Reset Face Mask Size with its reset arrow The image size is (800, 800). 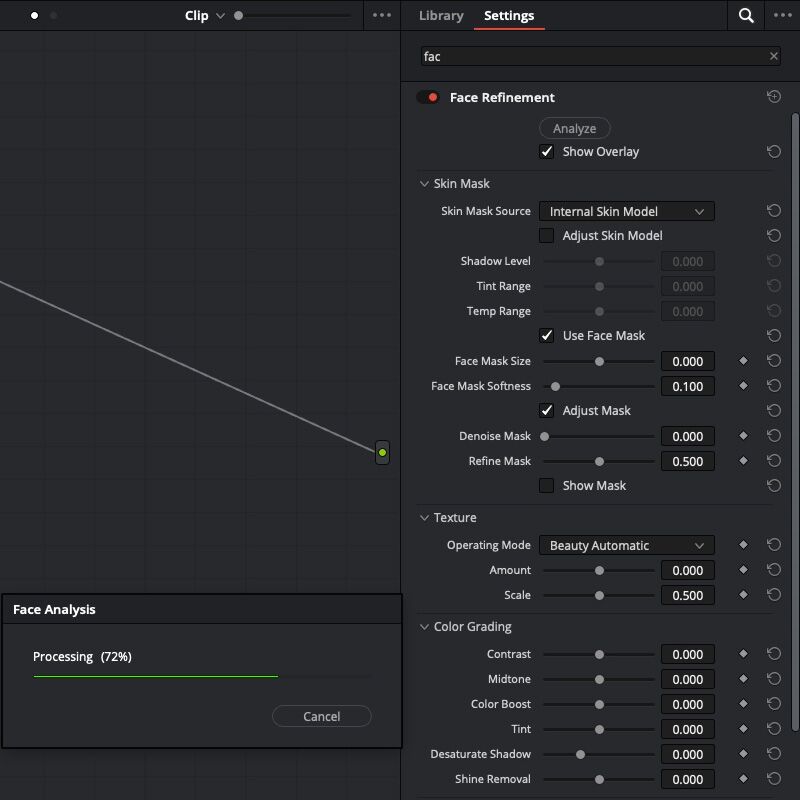click(x=773, y=361)
